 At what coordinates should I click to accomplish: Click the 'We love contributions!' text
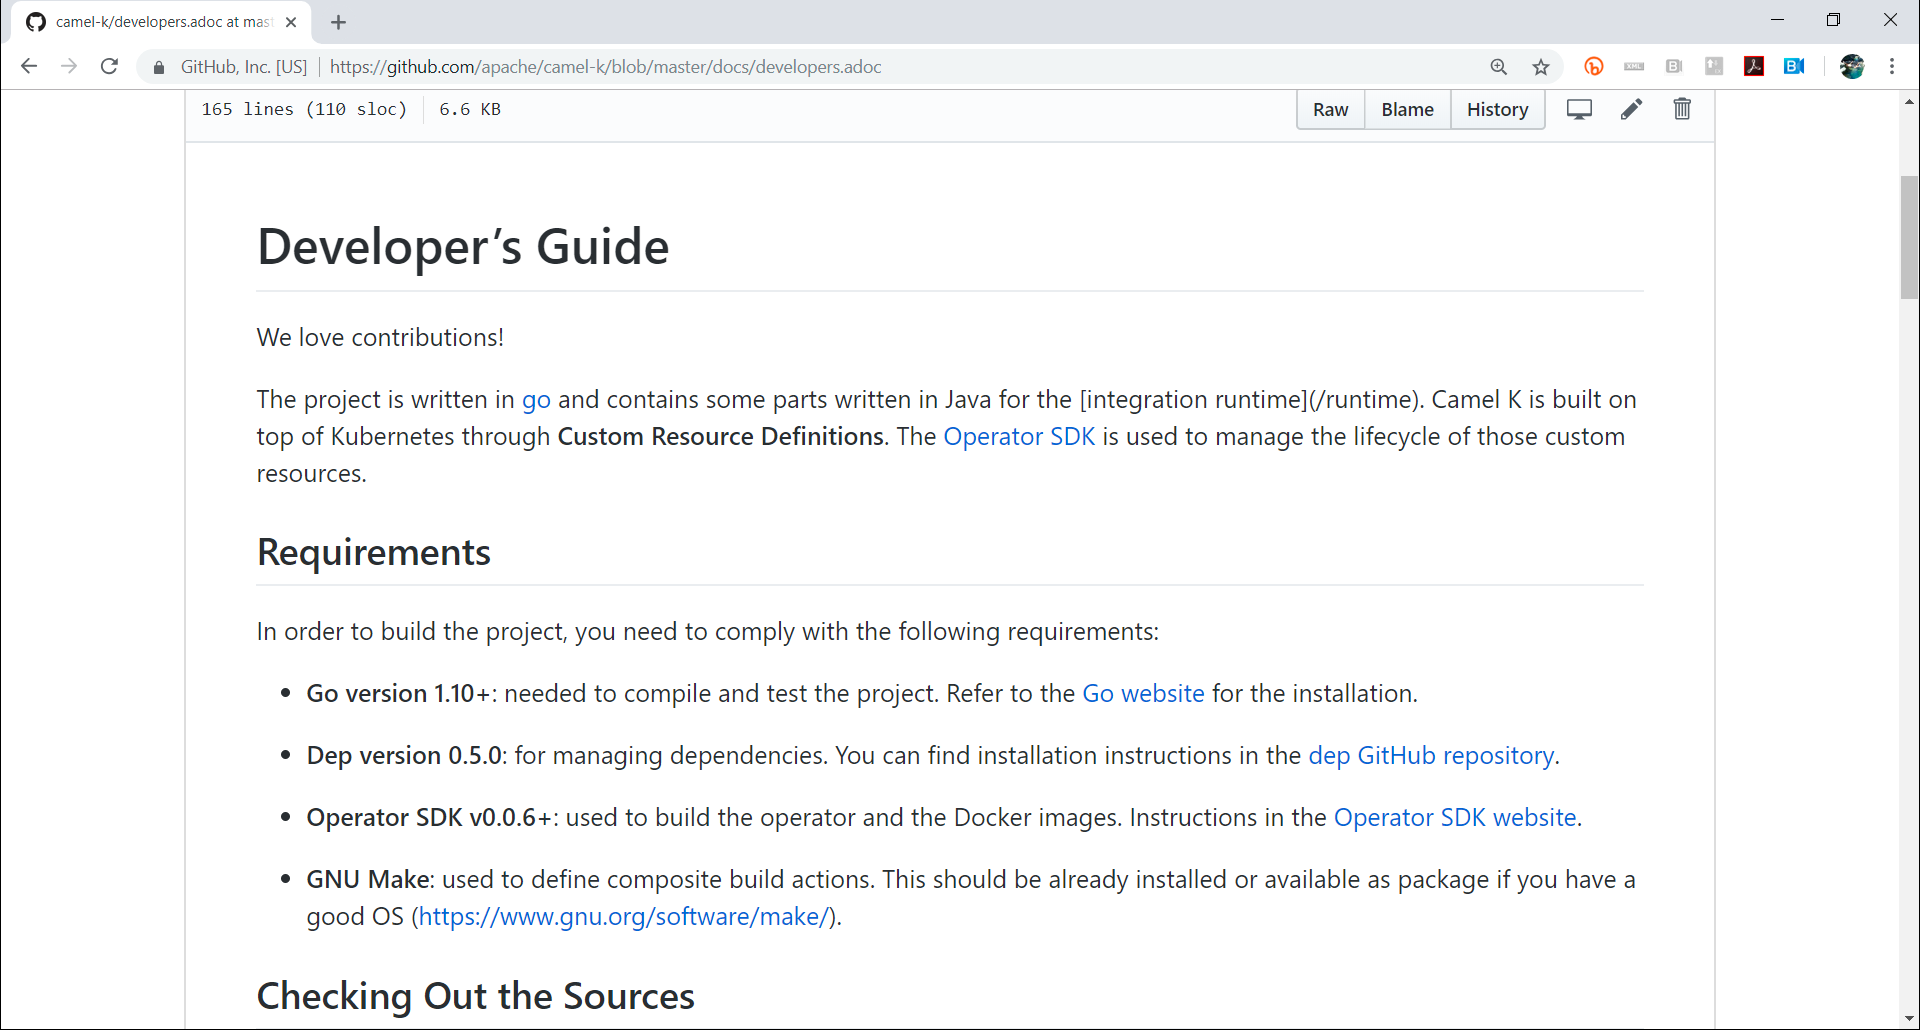click(380, 338)
